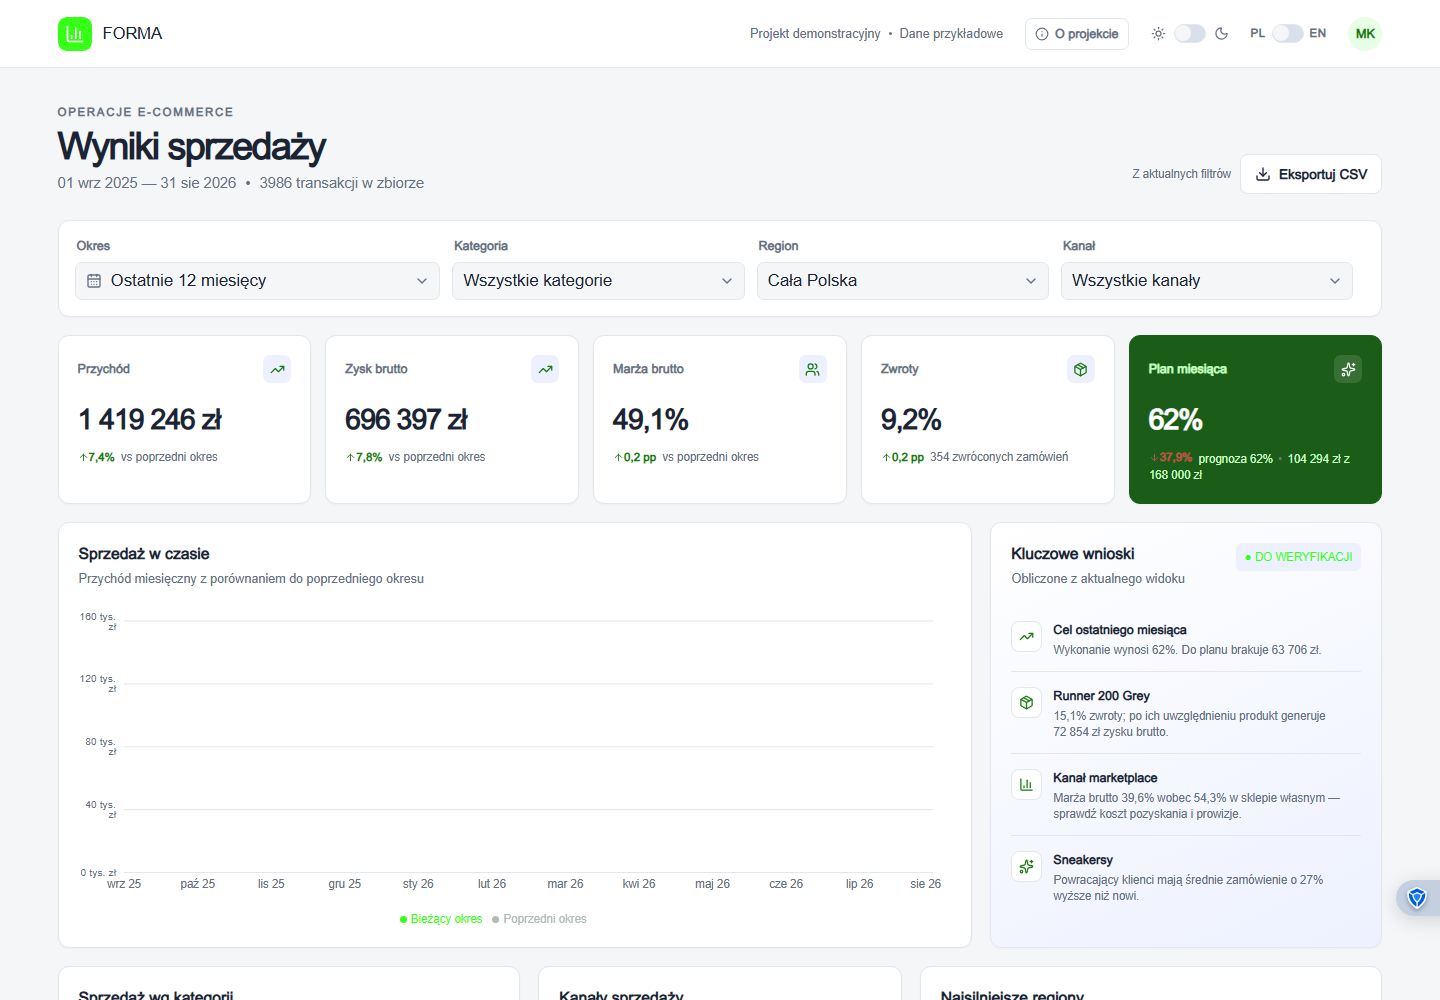Click the O projekcie button
The image size is (1440, 1000).
tap(1077, 34)
